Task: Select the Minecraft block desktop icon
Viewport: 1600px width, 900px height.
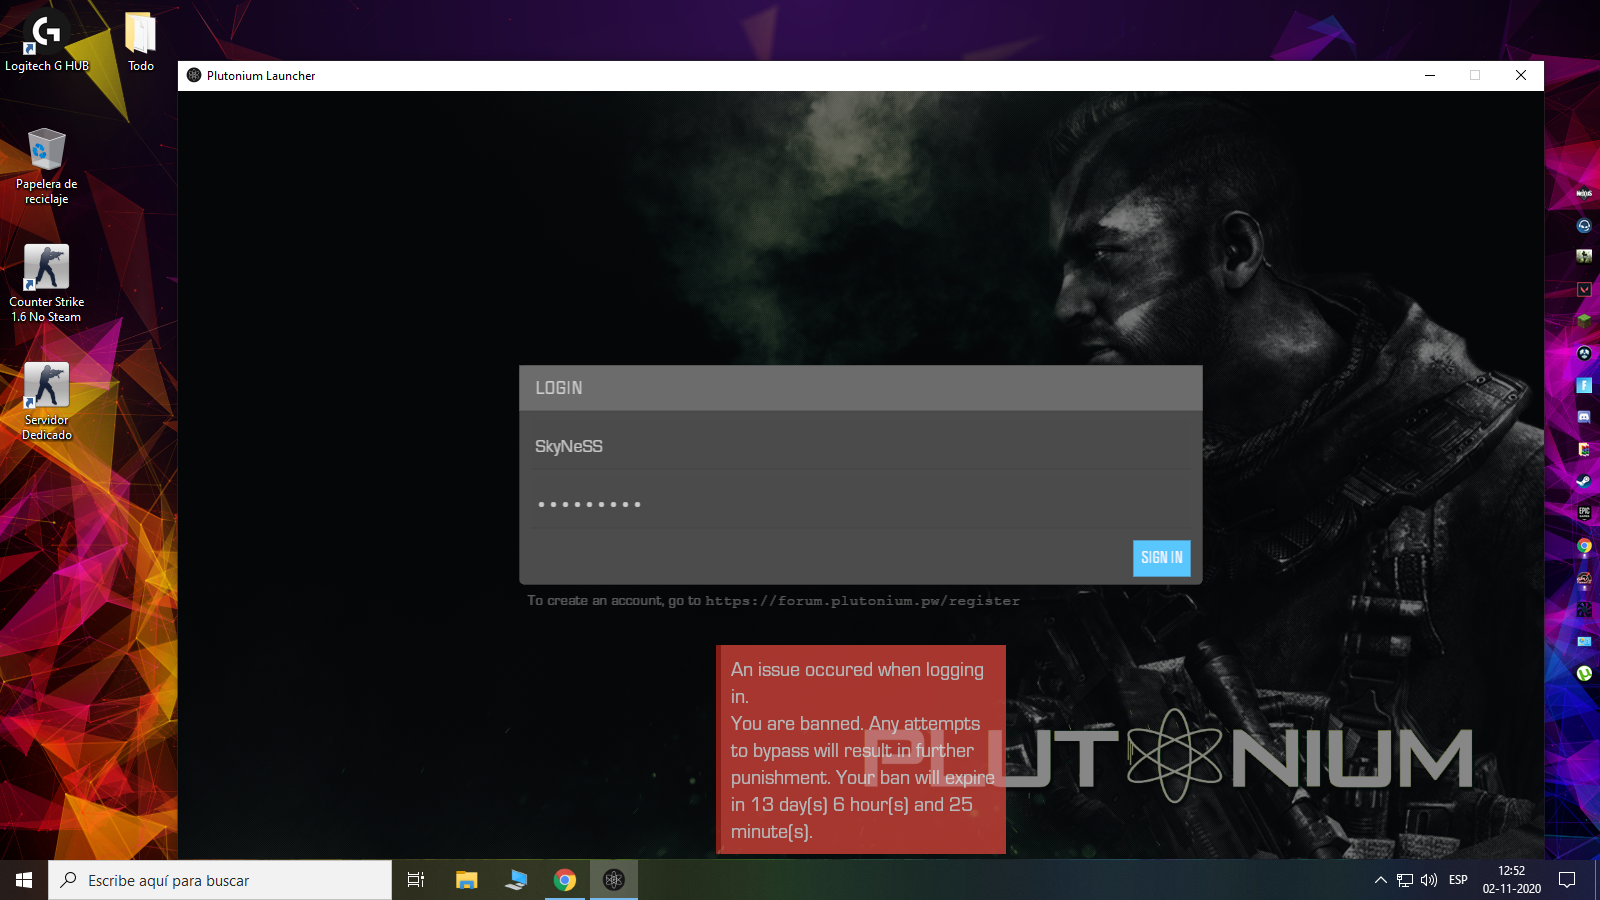Action: point(1584,321)
